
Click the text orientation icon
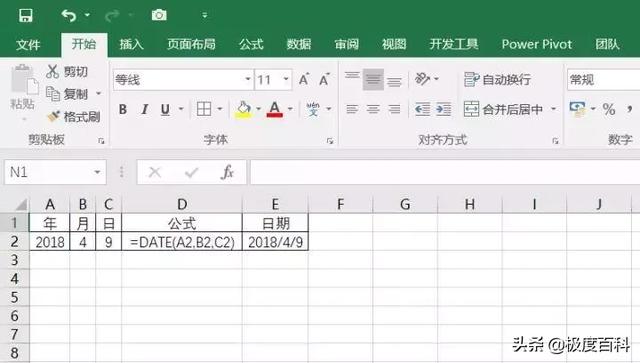coord(422,78)
